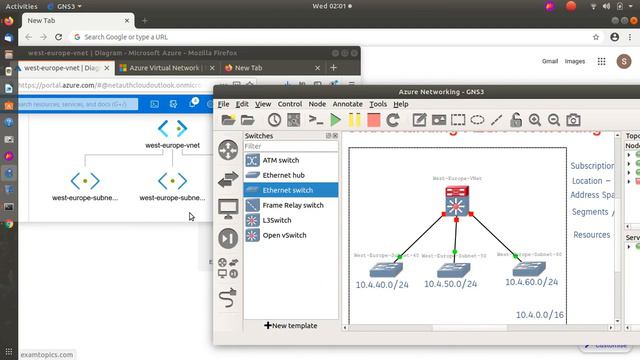Zoom in on the GNS3 topology

point(535,120)
